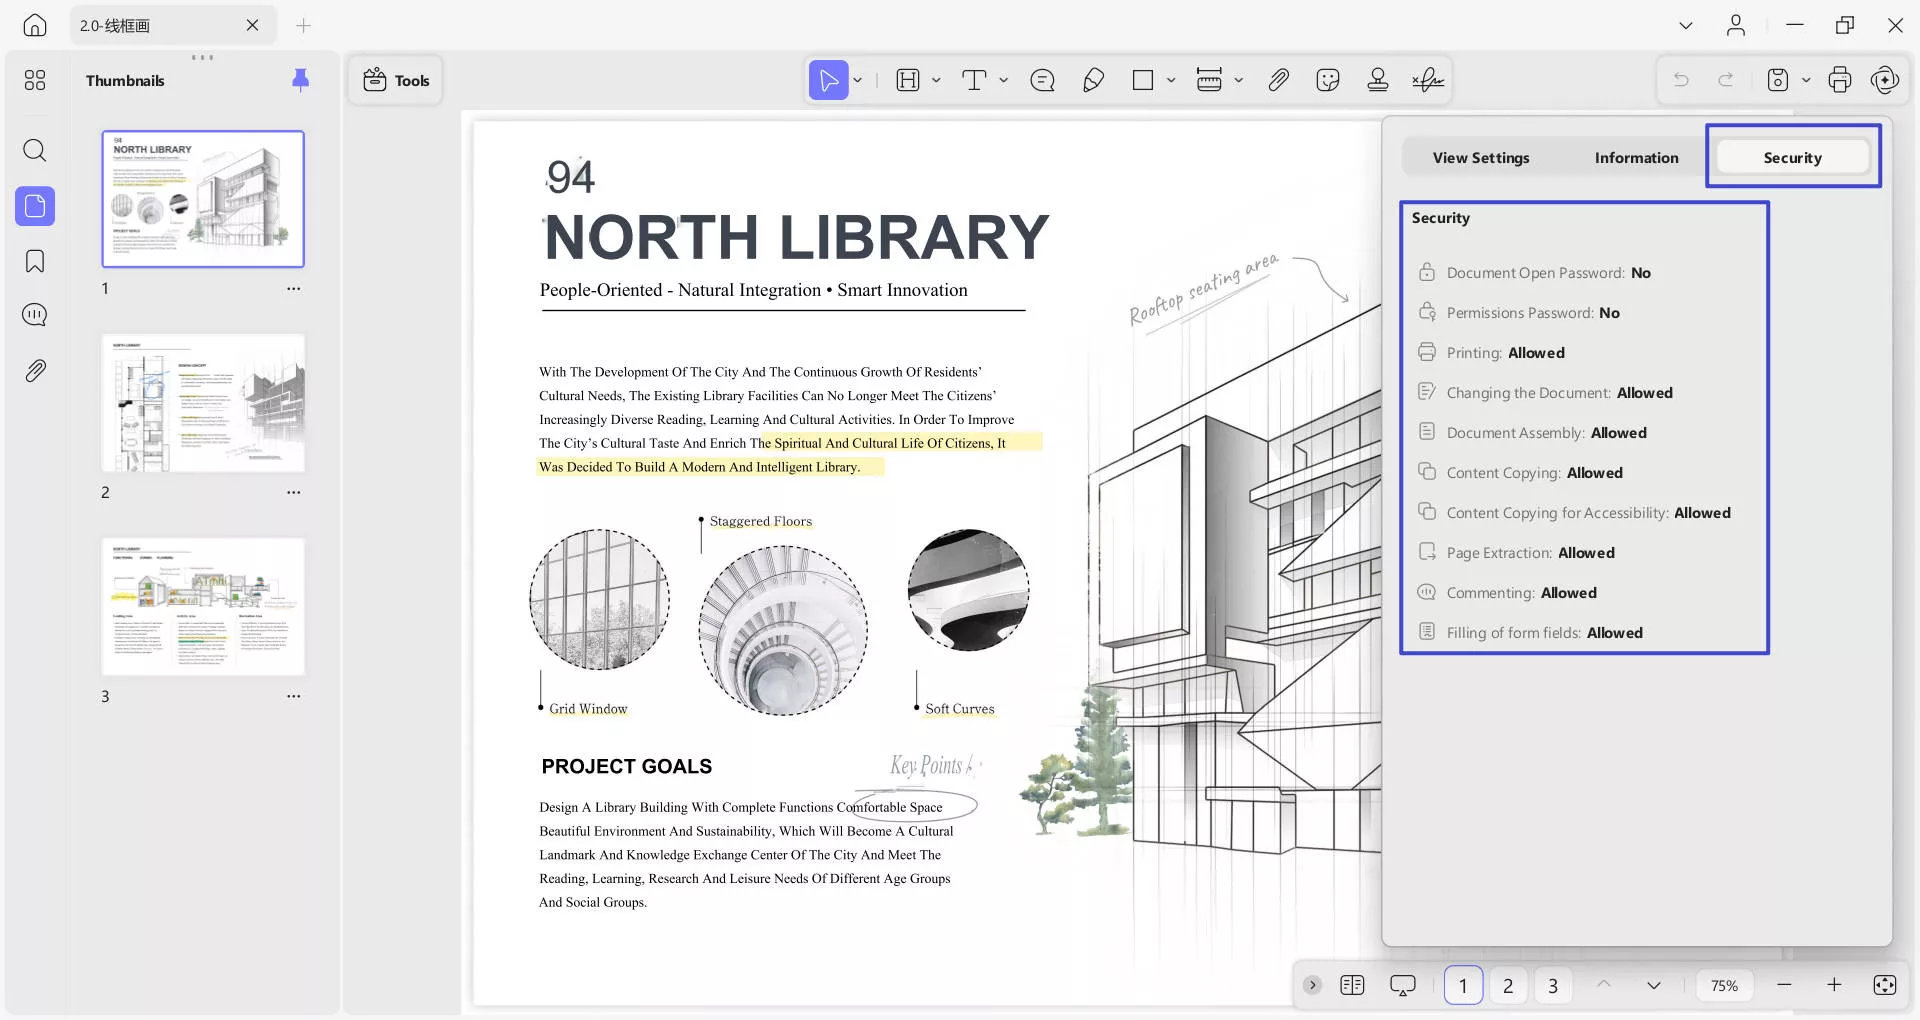Toggle two-page reading view in bottom bar
The image size is (1920, 1020).
click(x=1352, y=985)
